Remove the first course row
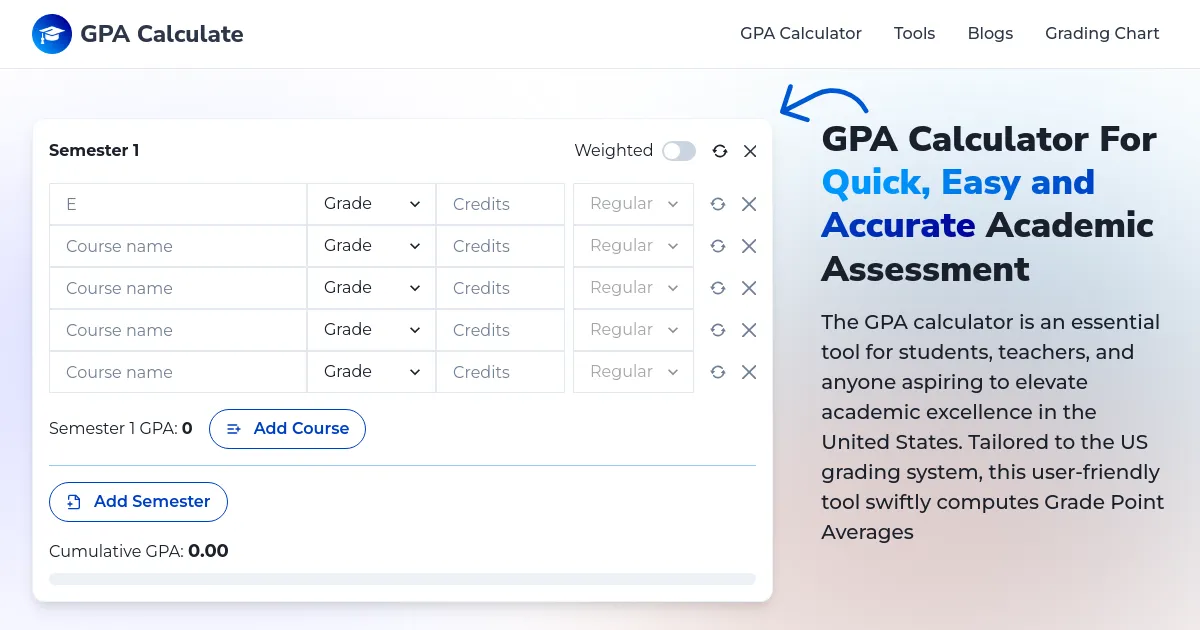 tap(749, 204)
